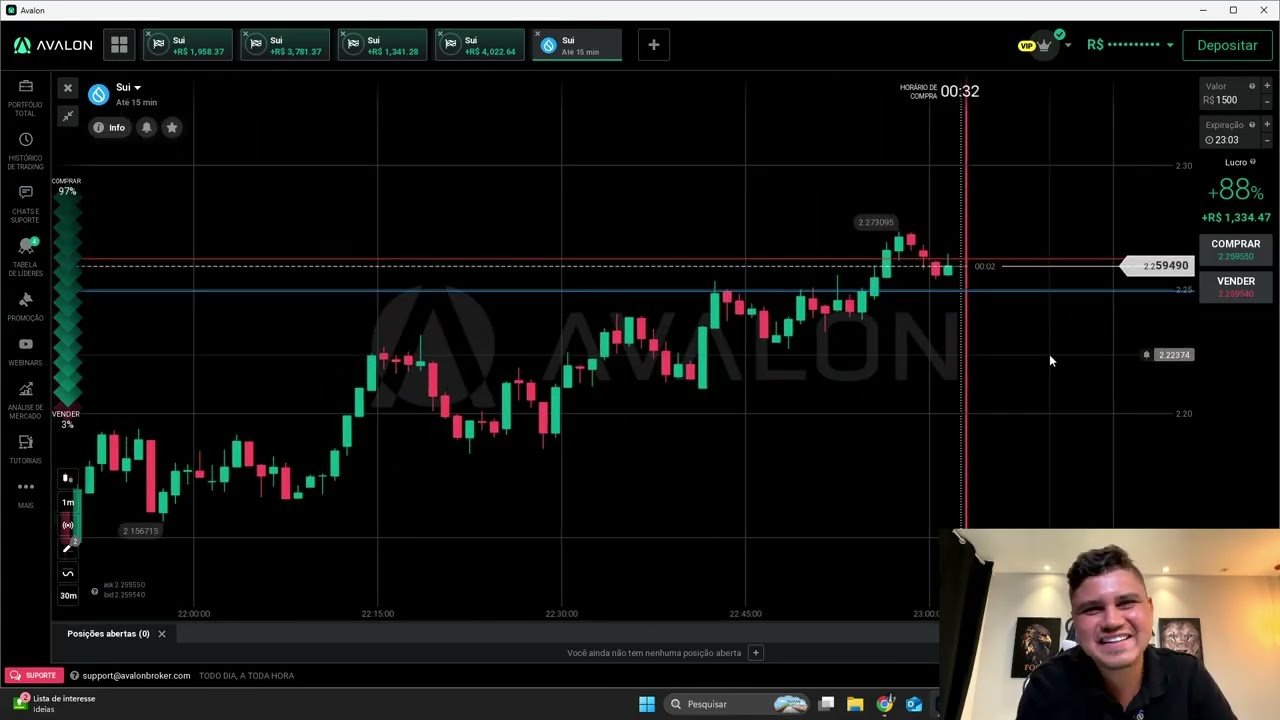The width and height of the screenshot is (1280, 720).
Task: Select the drawing pencil tool on the chart
Action: 67,548
